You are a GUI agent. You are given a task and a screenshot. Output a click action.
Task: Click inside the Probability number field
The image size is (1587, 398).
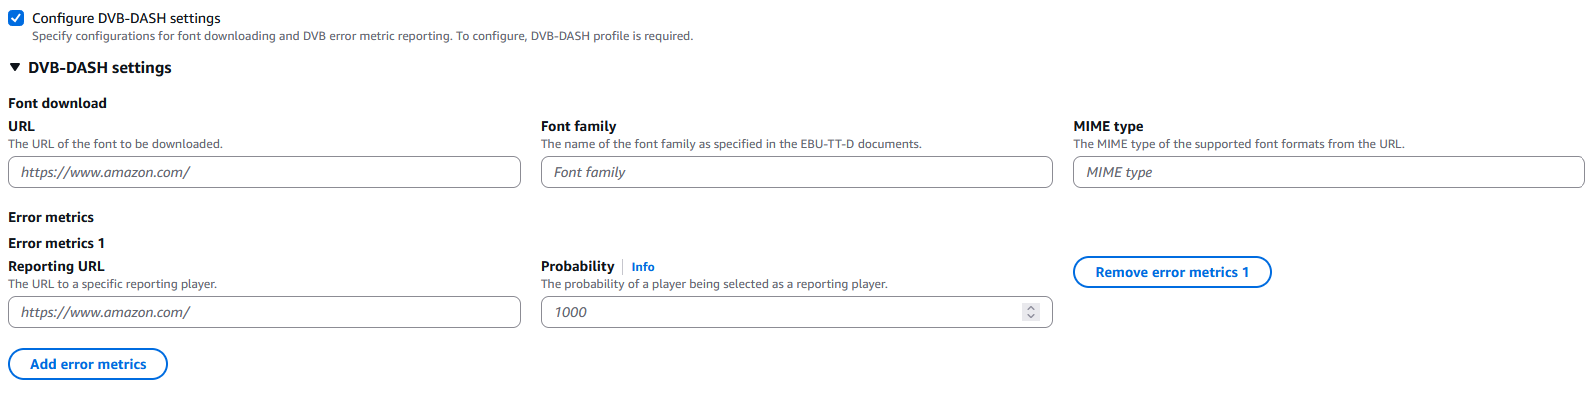pyautogui.click(x=796, y=312)
